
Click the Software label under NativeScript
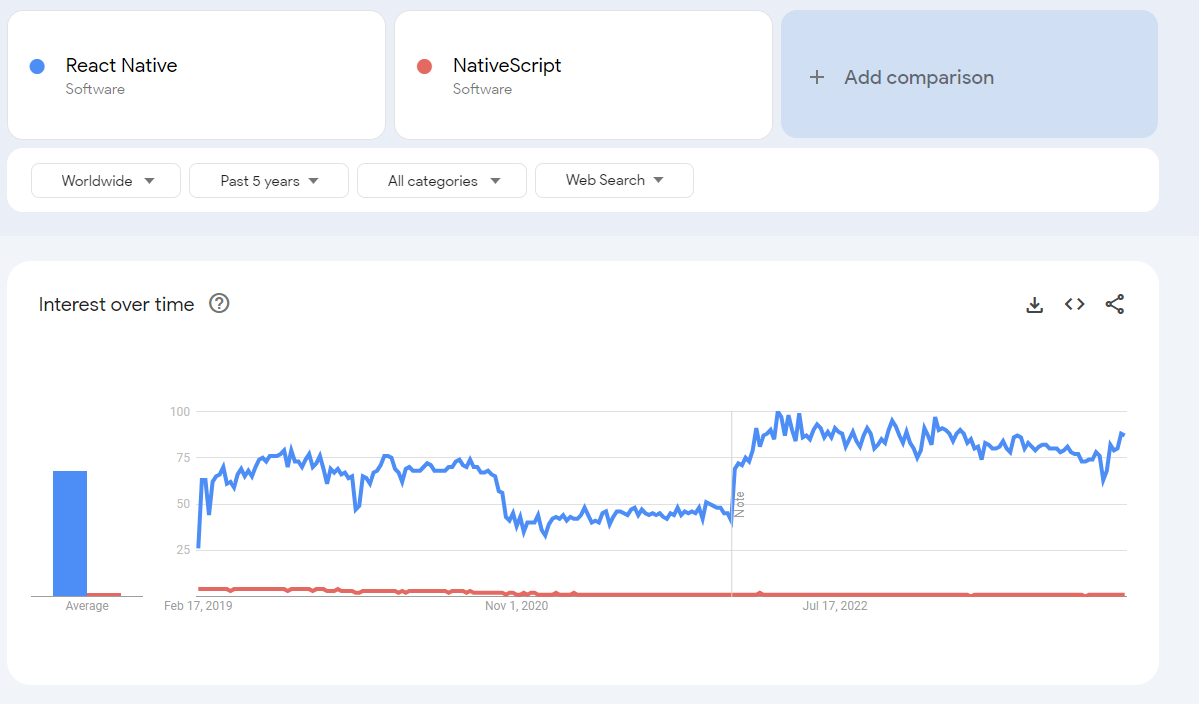click(483, 89)
